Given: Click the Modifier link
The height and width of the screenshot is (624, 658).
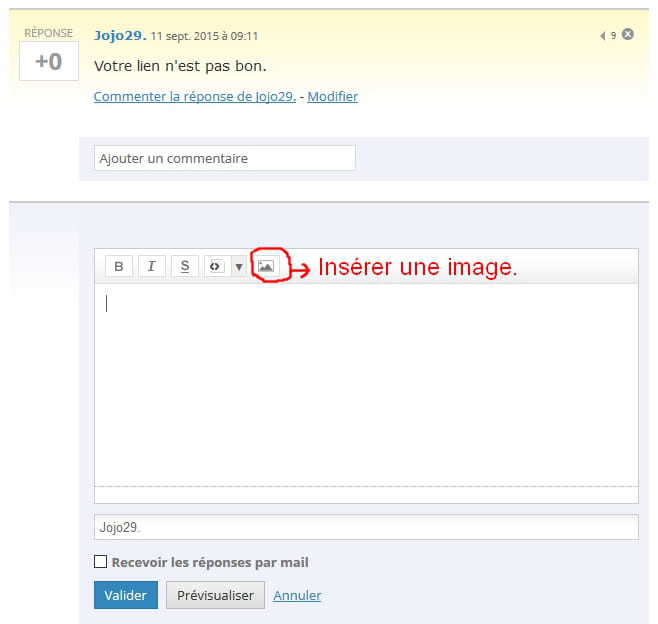Looking at the screenshot, I should pyautogui.click(x=332, y=97).
